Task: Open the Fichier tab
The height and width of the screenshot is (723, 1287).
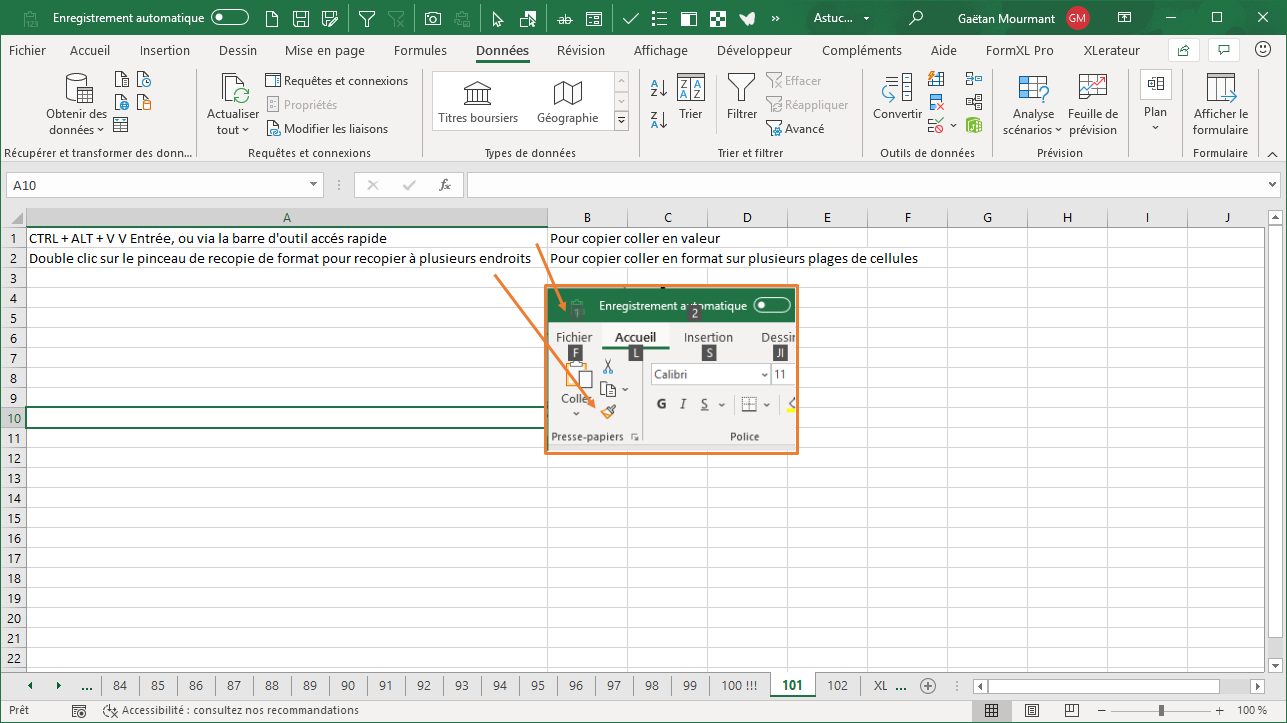Action: coord(27,51)
